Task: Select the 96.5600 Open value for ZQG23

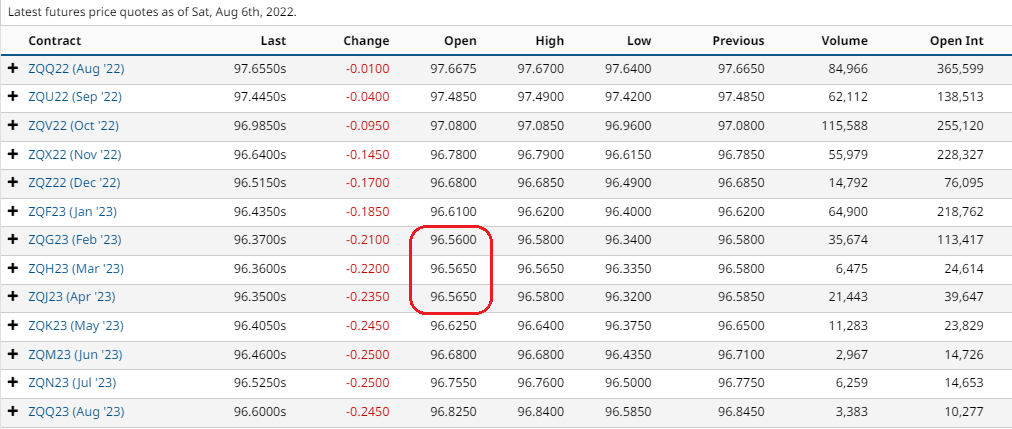Action: tap(453, 240)
